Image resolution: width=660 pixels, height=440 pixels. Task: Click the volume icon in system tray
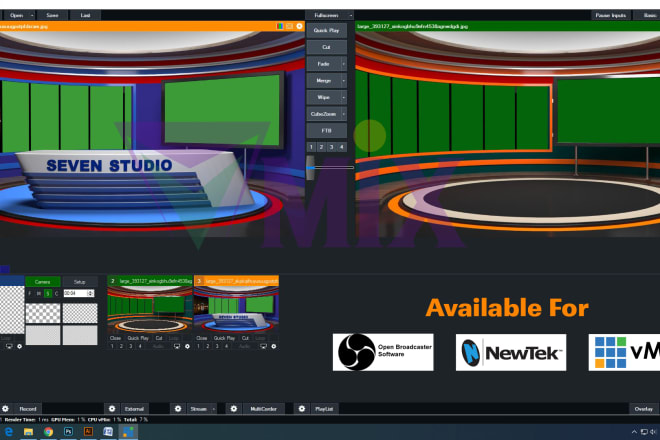pyautogui.click(x=653, y=432)
